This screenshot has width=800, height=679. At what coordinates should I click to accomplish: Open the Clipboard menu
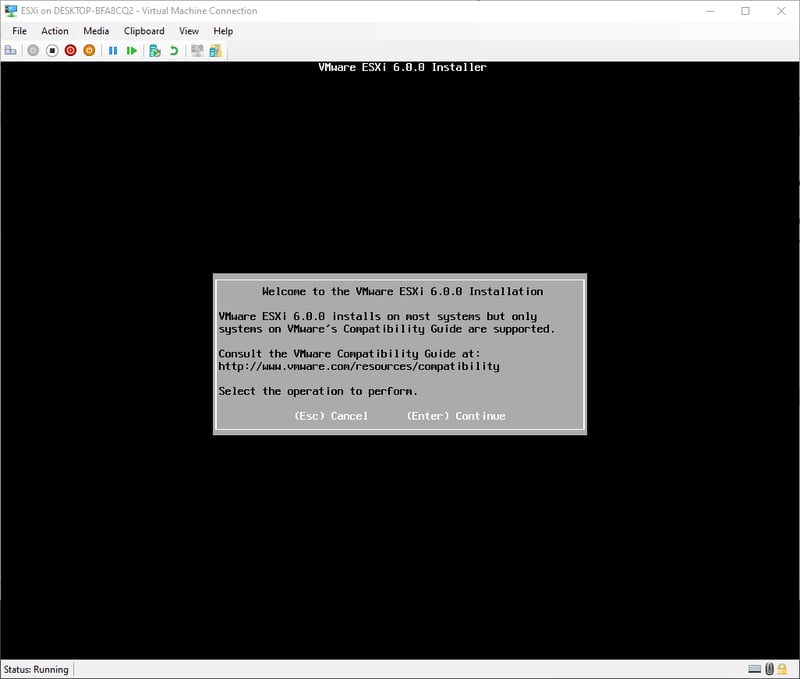coord(144,31)
